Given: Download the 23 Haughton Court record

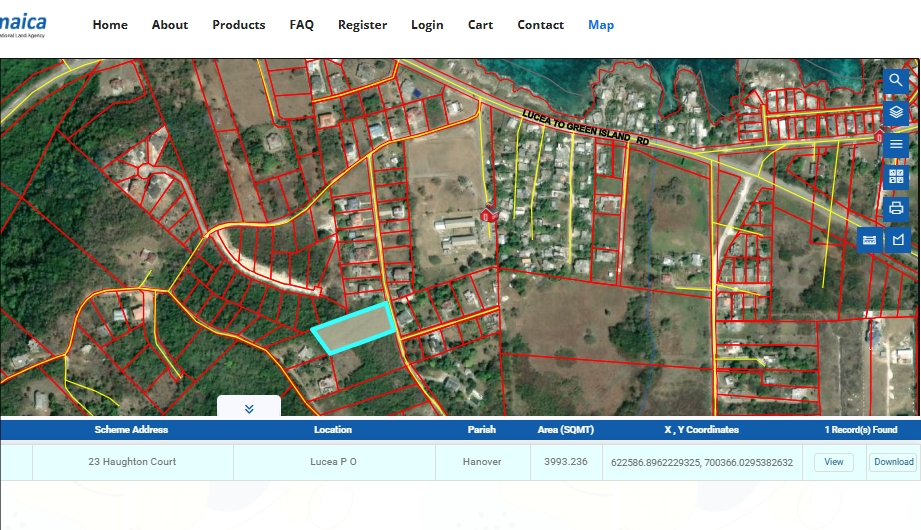Looking at the screenshot, I should pos(892,462).
